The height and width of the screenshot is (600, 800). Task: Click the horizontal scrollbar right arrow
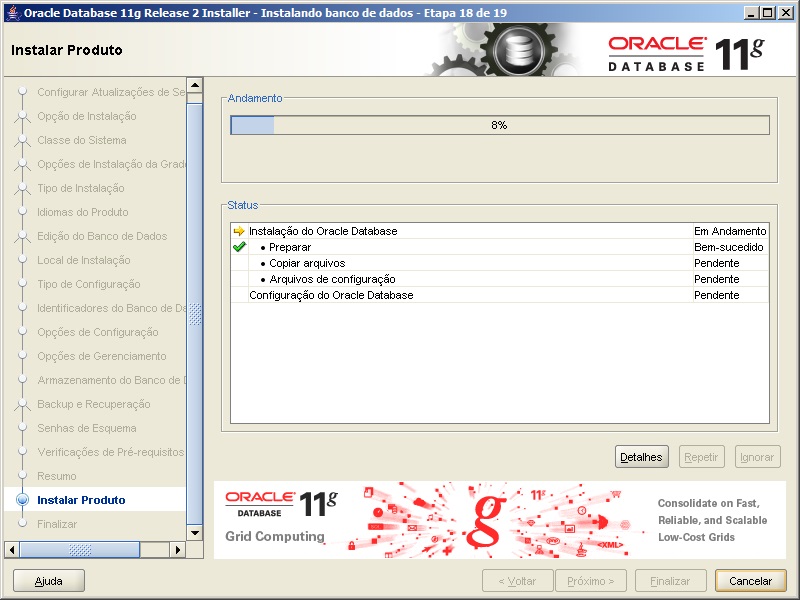(177, 550)
